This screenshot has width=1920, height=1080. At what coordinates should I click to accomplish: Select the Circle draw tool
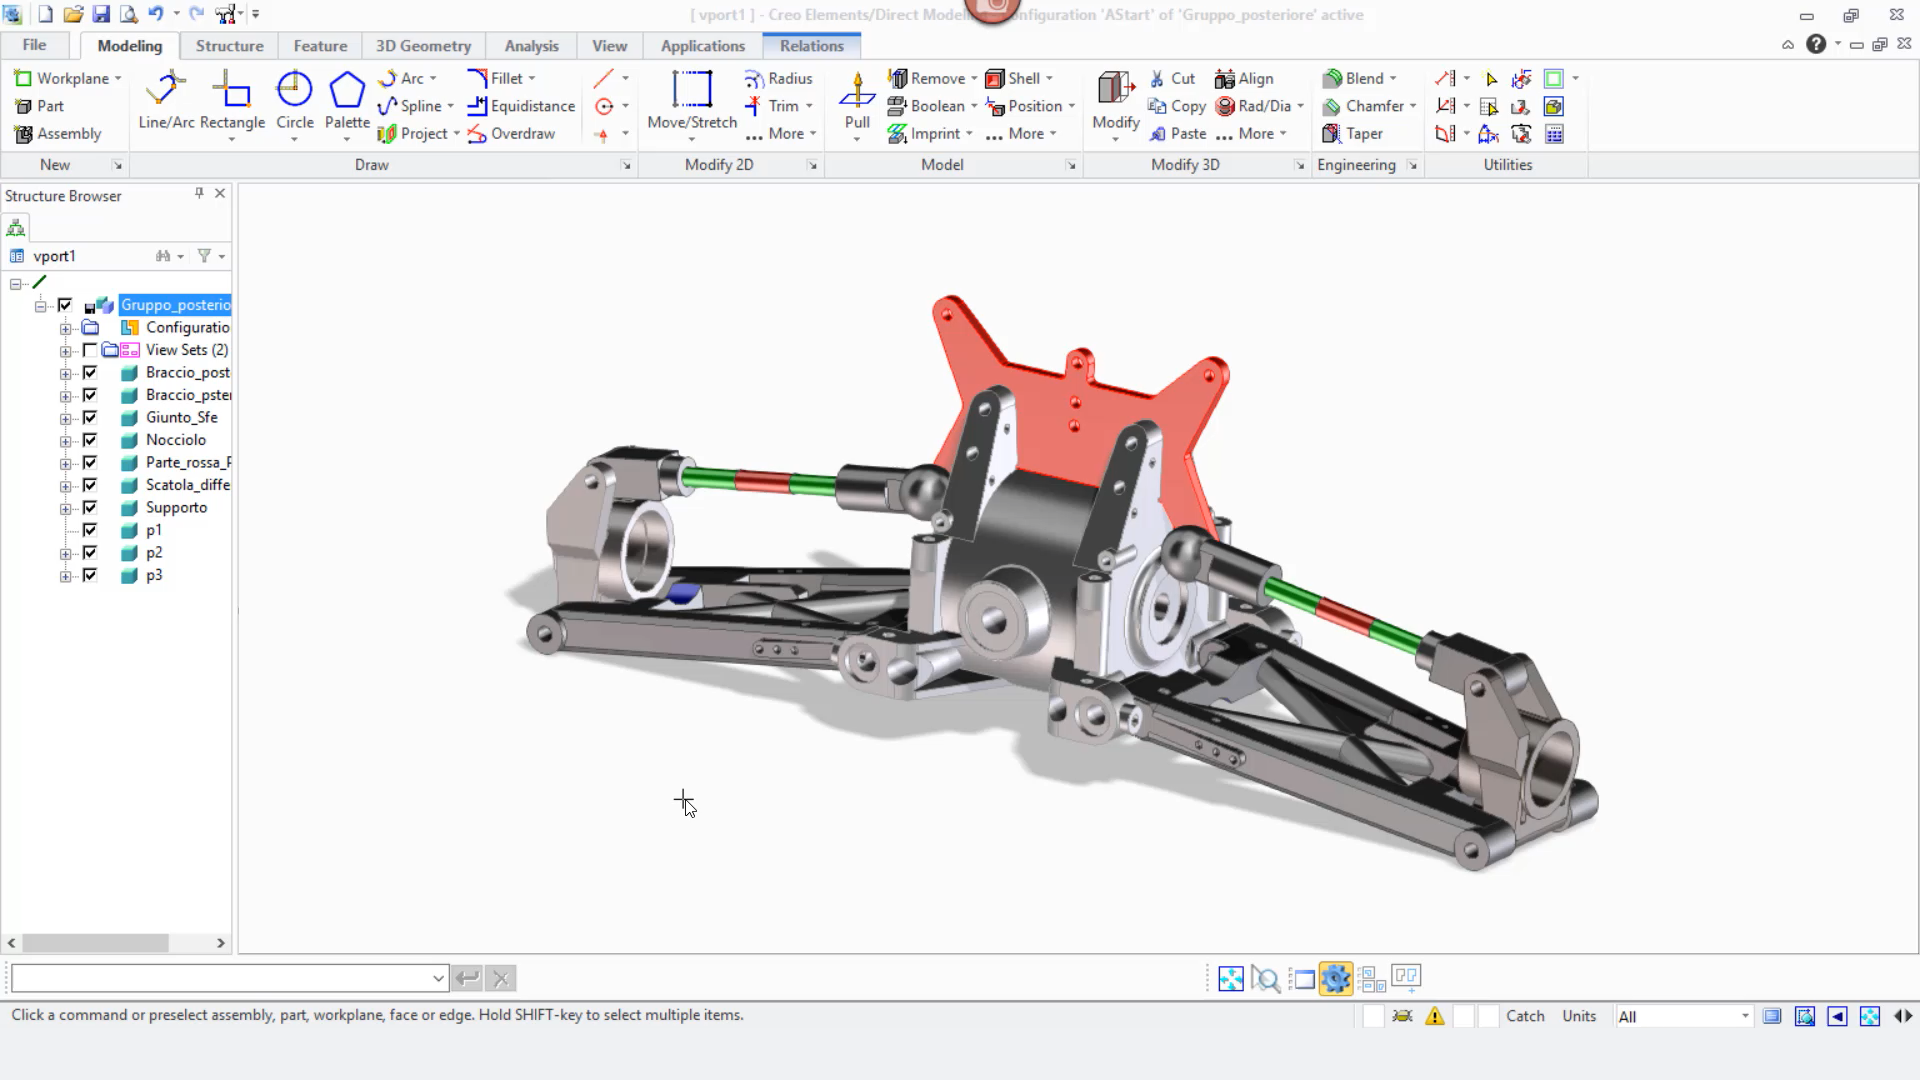pyautogui.click(x=294, y=100)
